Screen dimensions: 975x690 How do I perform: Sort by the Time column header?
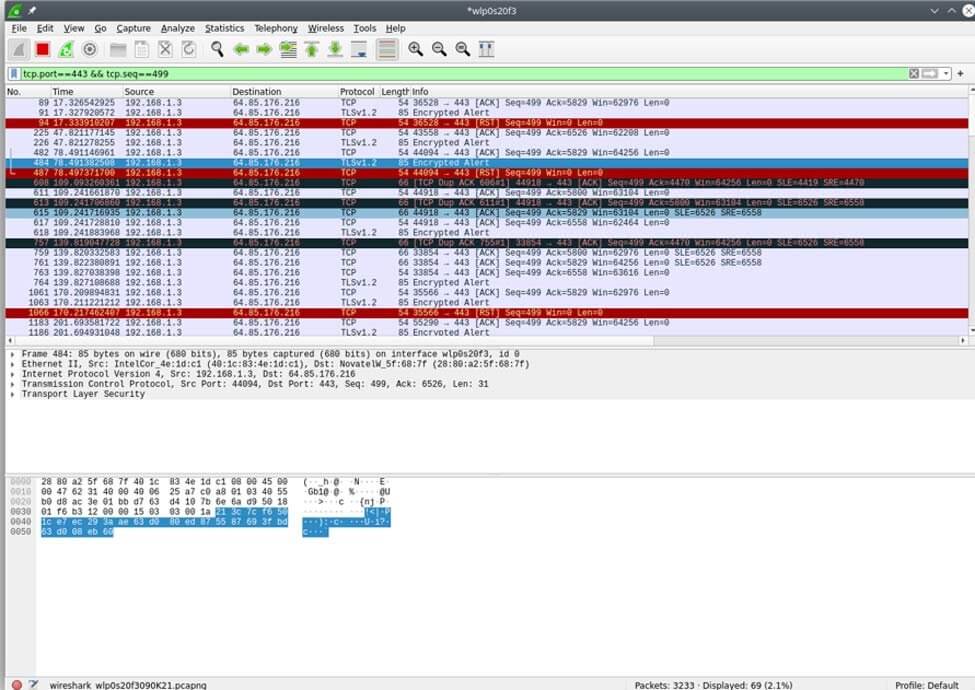(86, 91)
